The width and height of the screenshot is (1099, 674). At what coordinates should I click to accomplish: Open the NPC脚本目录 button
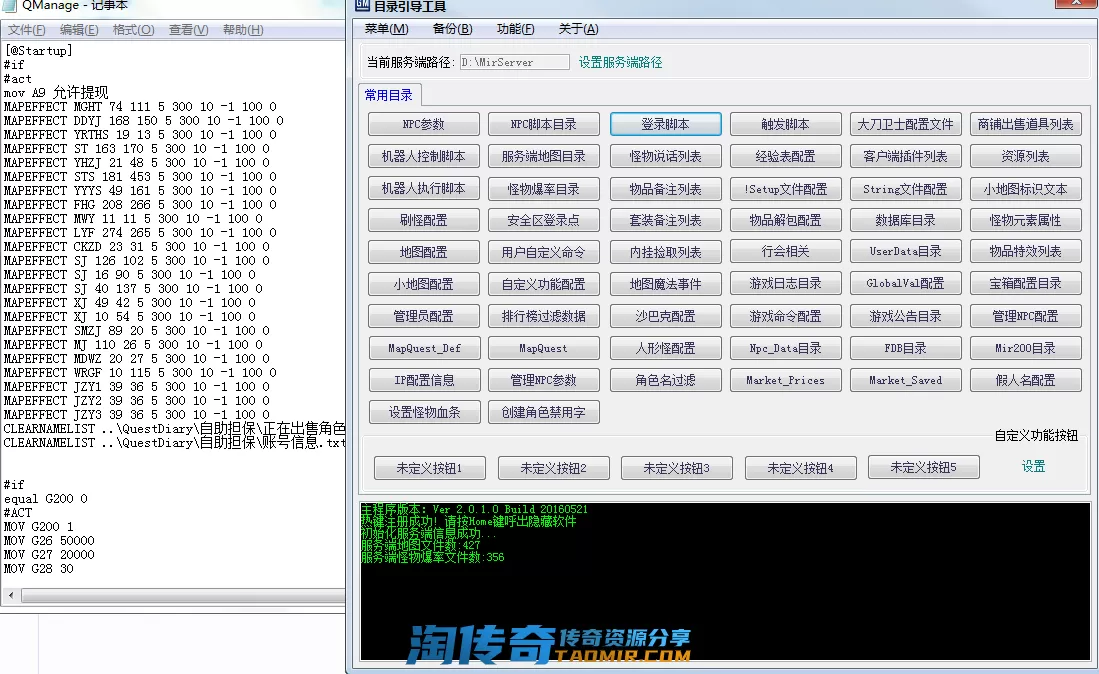pos(544,124)
